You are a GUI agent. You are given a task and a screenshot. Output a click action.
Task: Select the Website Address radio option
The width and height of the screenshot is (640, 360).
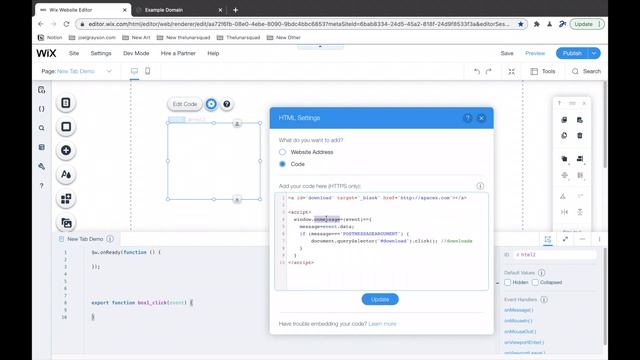tap(282, 152)
